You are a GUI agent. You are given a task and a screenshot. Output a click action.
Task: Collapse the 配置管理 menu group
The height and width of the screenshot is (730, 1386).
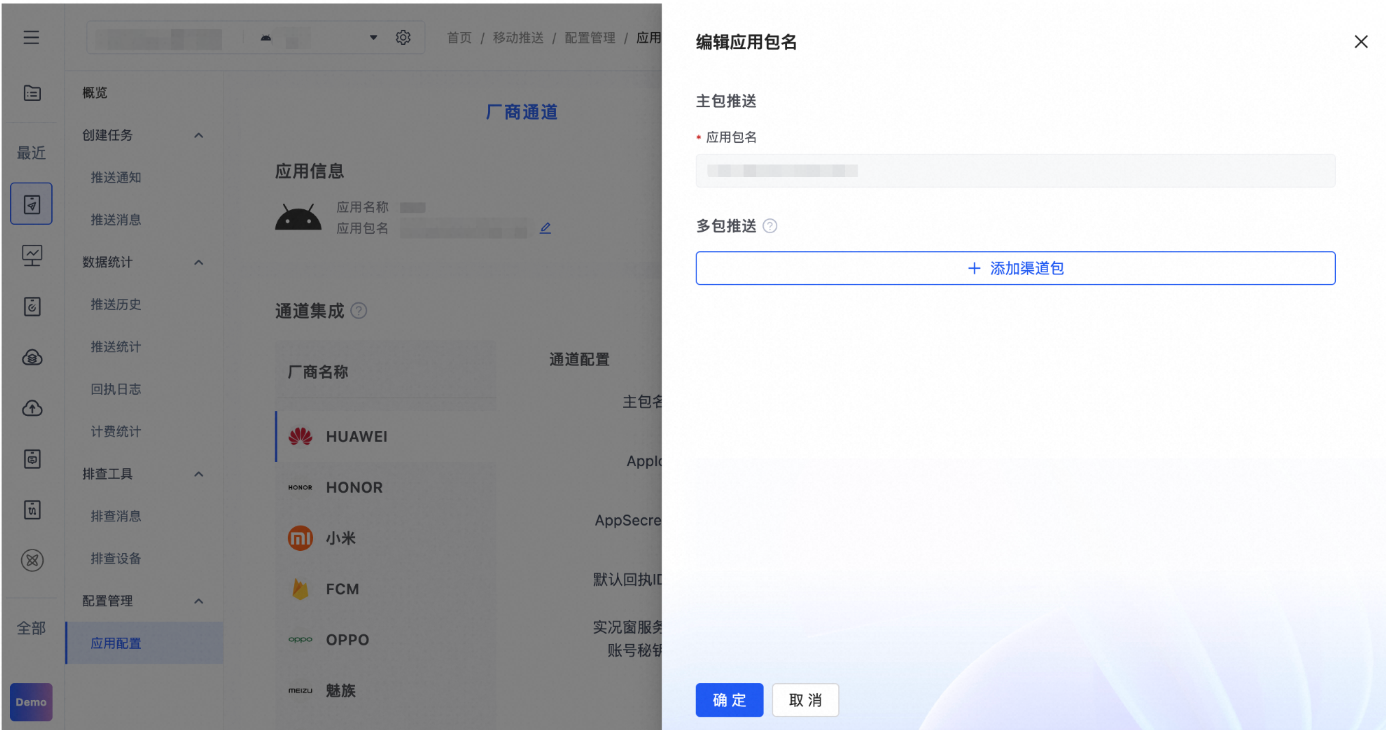[x=198, y=601]
